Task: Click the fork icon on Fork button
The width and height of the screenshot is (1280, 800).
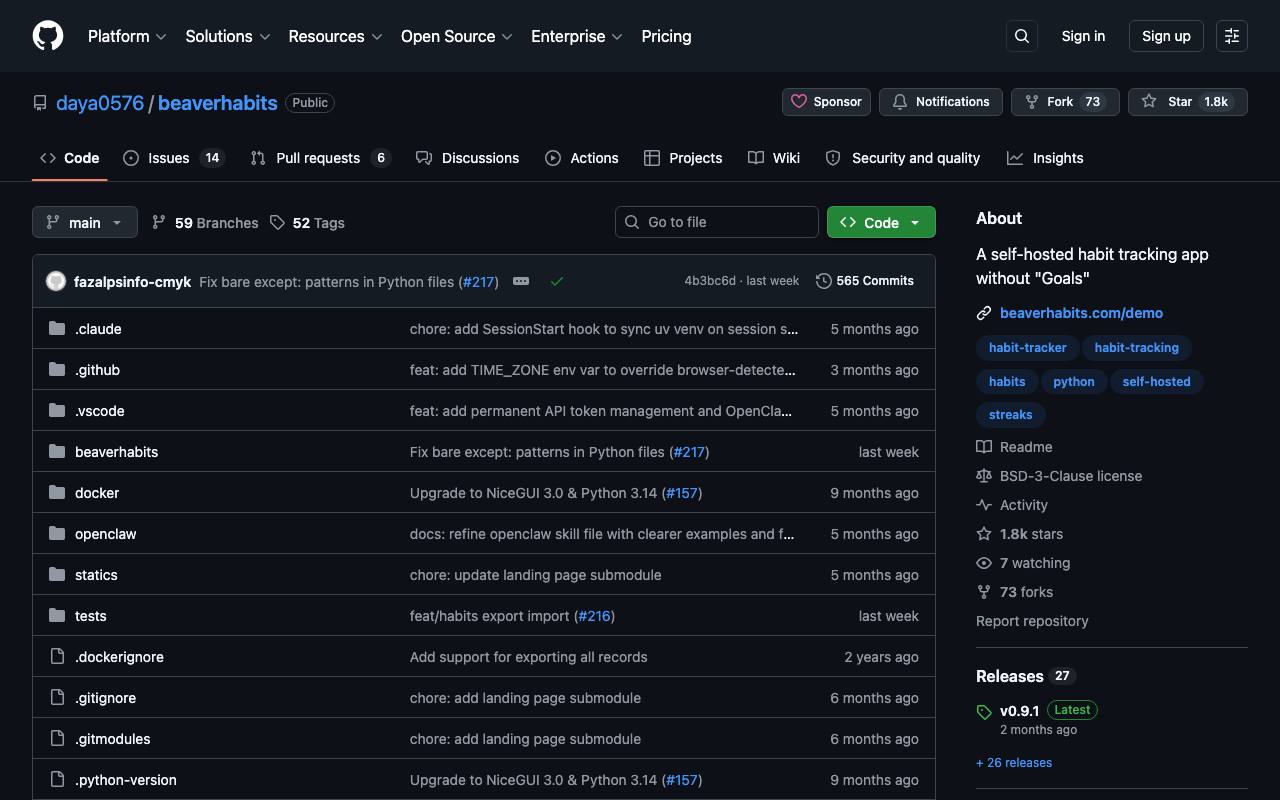Action: coord(1031,102)
